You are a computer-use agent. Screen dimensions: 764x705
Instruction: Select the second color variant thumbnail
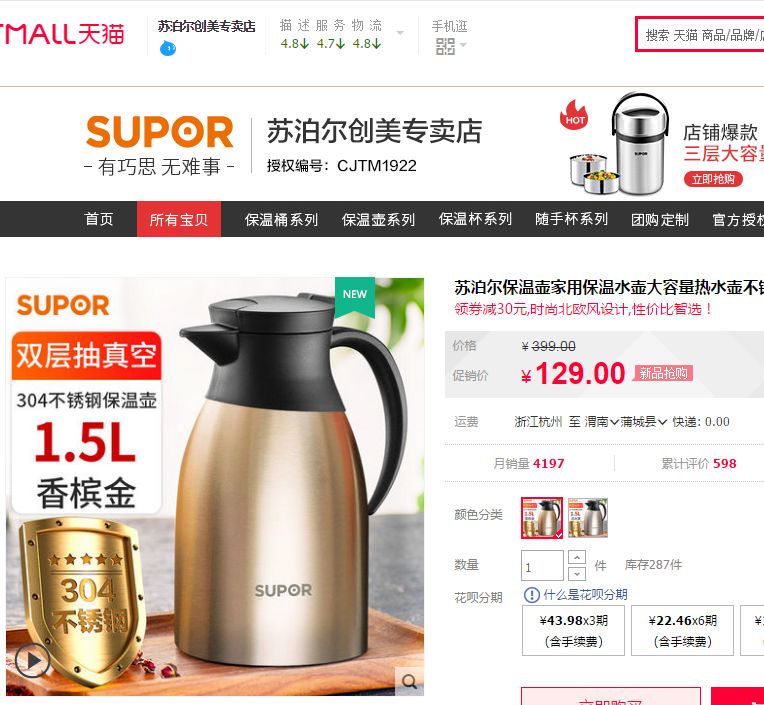tap(588, 517)
